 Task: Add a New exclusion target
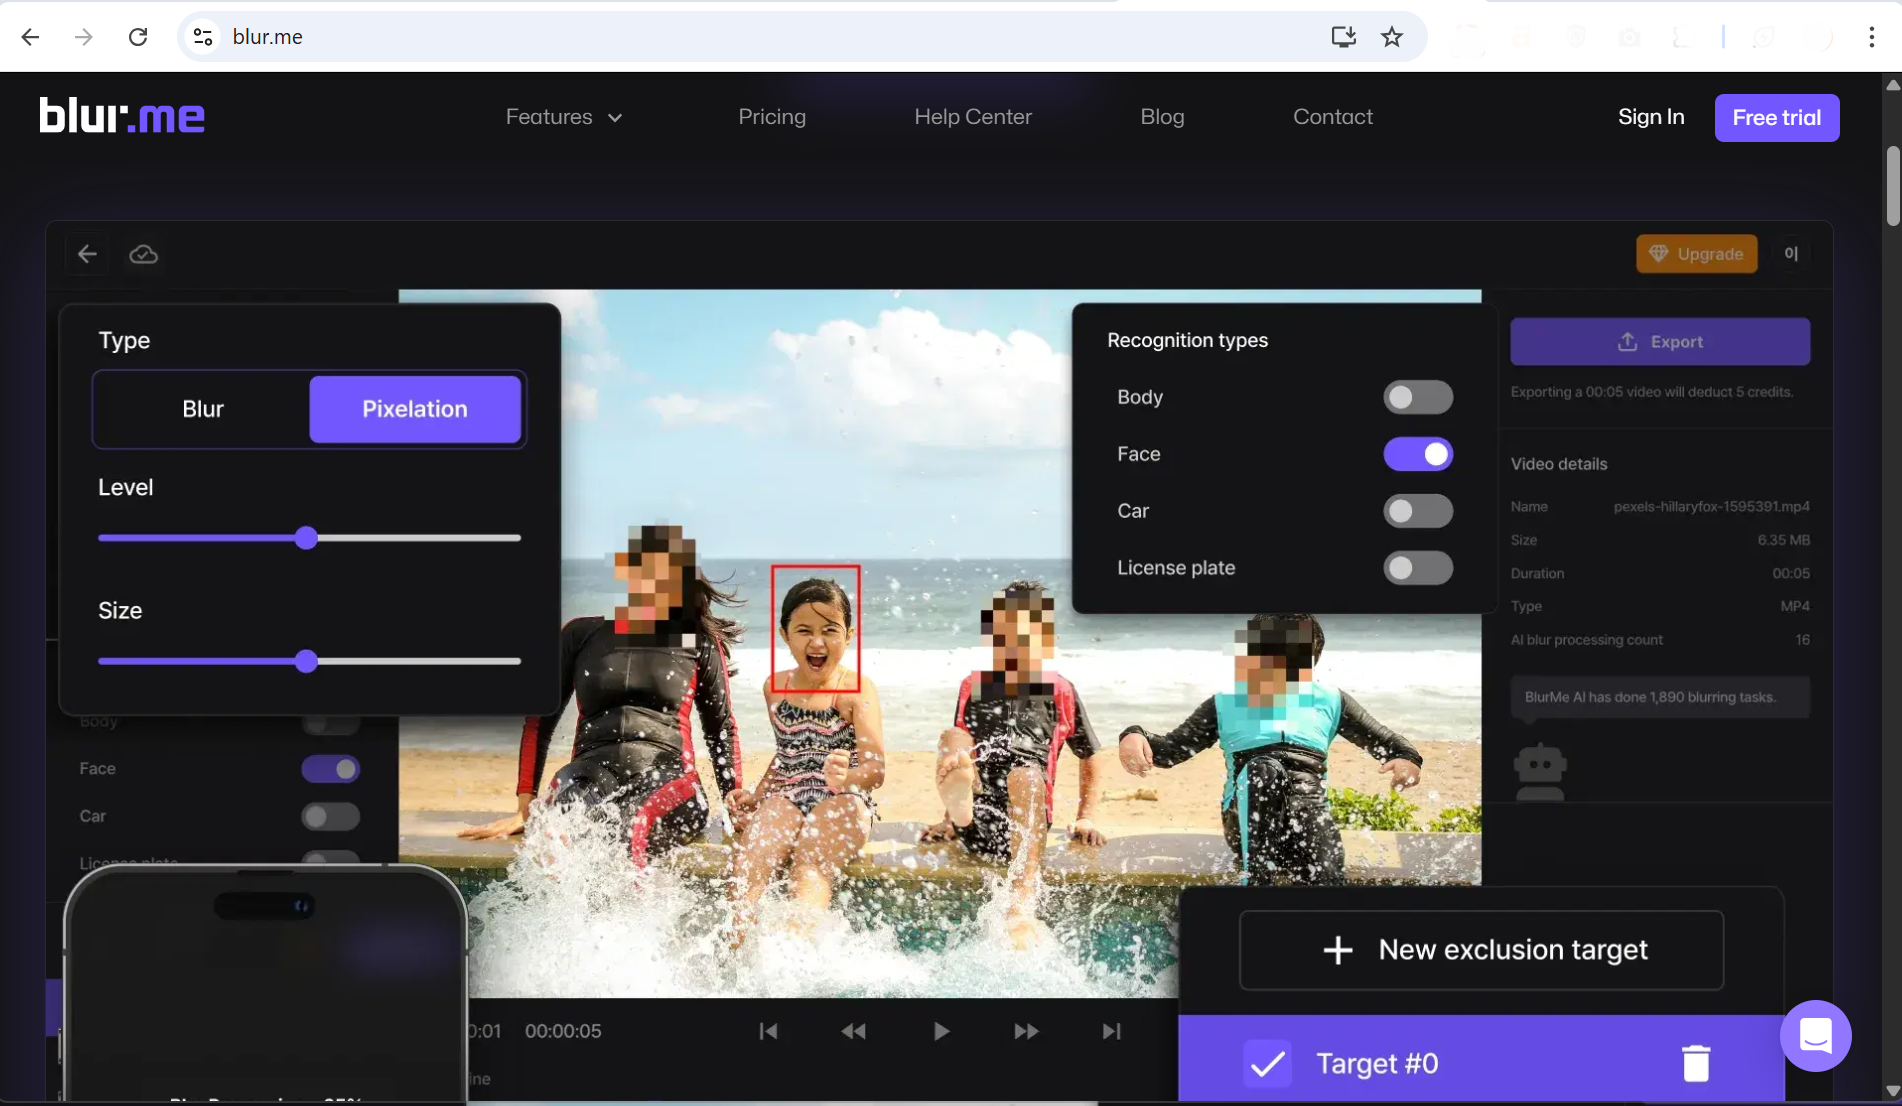1481,950
